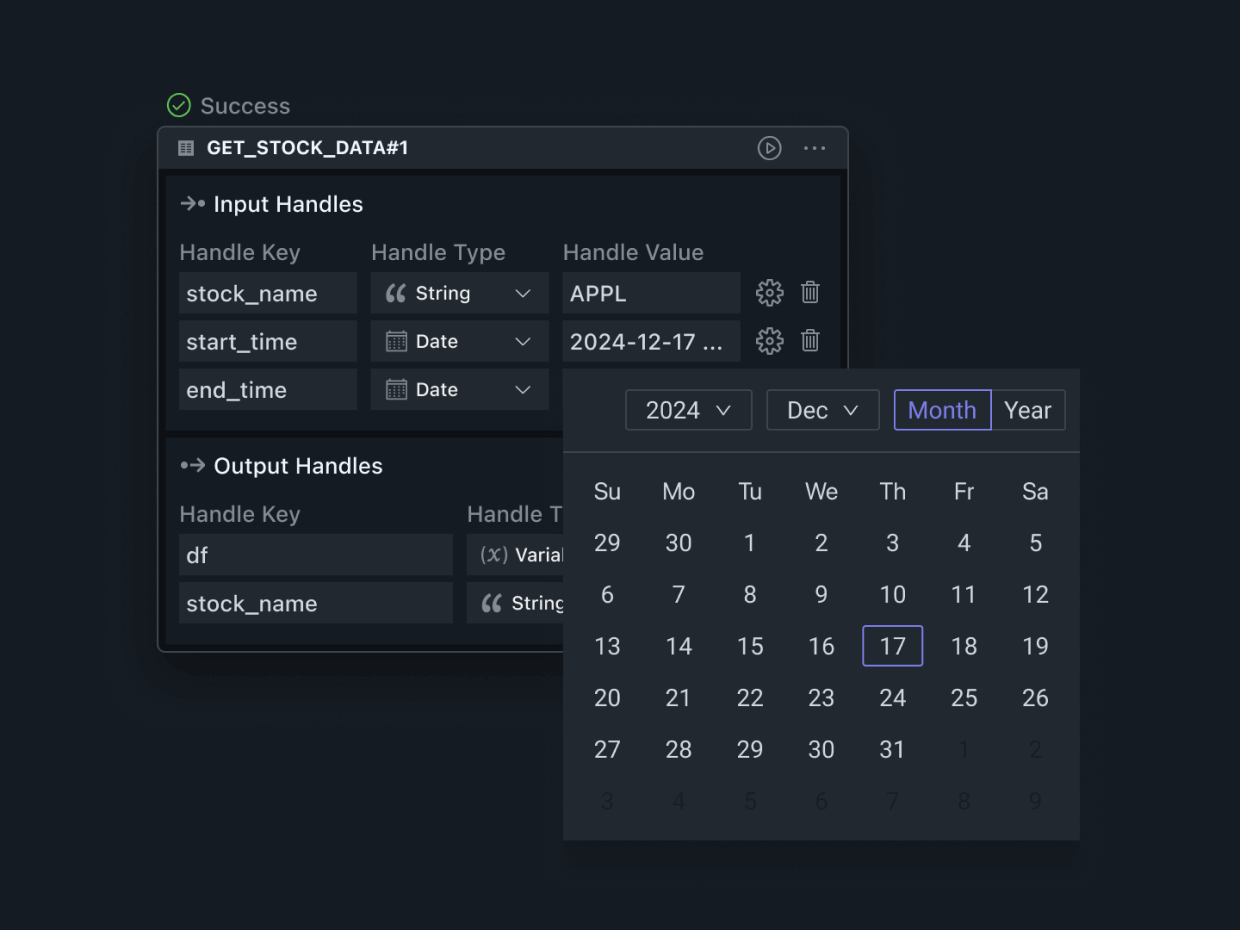Viewport: 1240px width, 930px height.
Task: Expand the Dec month dropdown
Action: click(x=822, y=410)
